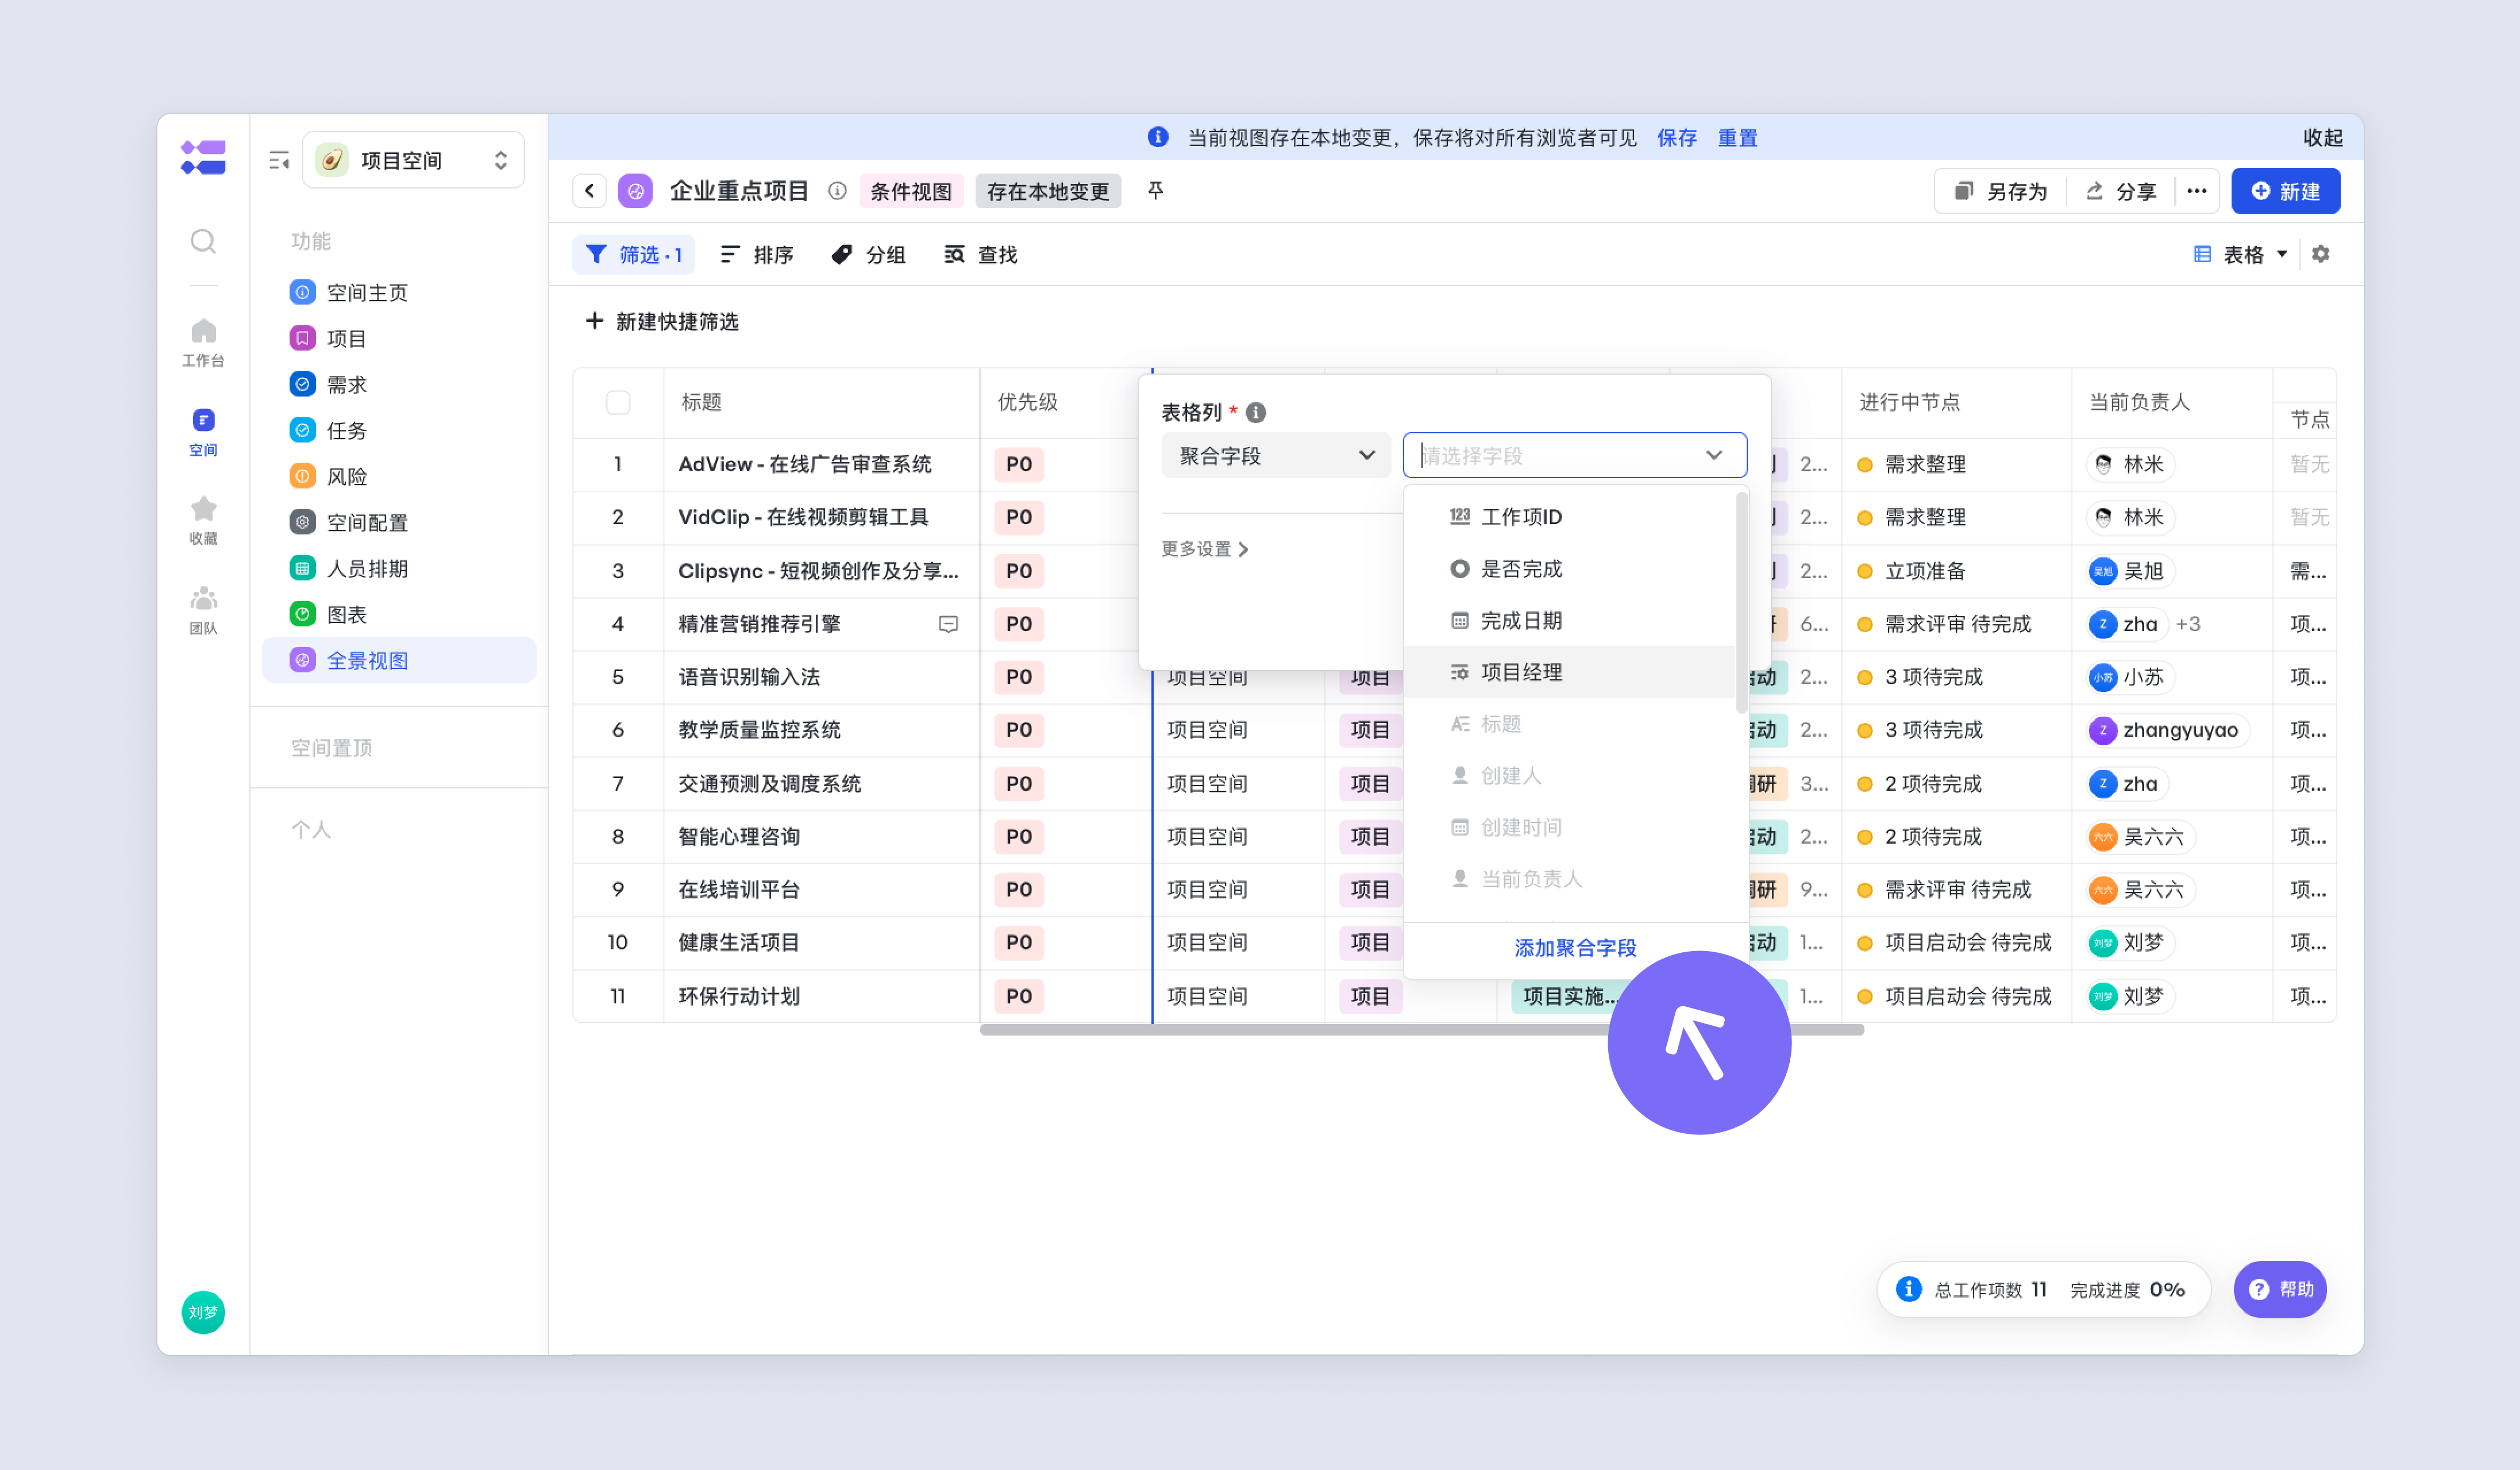
Task: Click the 分享 share button
Action: pyautogui.click(x=2121, y=191)
